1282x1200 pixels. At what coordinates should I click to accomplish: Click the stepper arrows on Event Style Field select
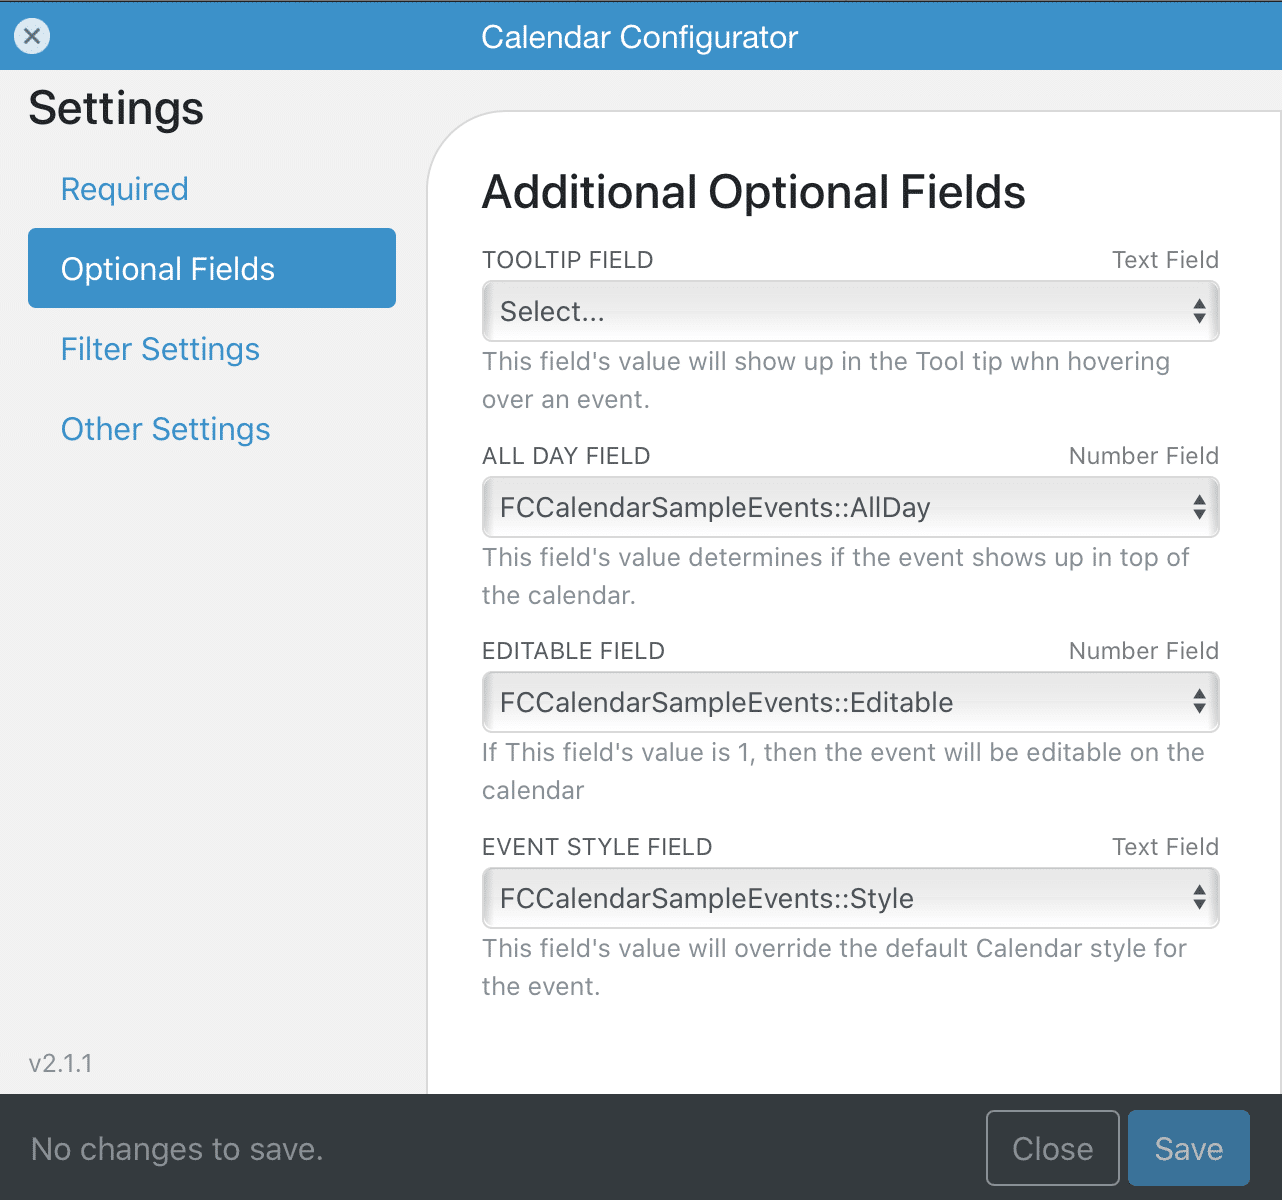click(1199, 898)
